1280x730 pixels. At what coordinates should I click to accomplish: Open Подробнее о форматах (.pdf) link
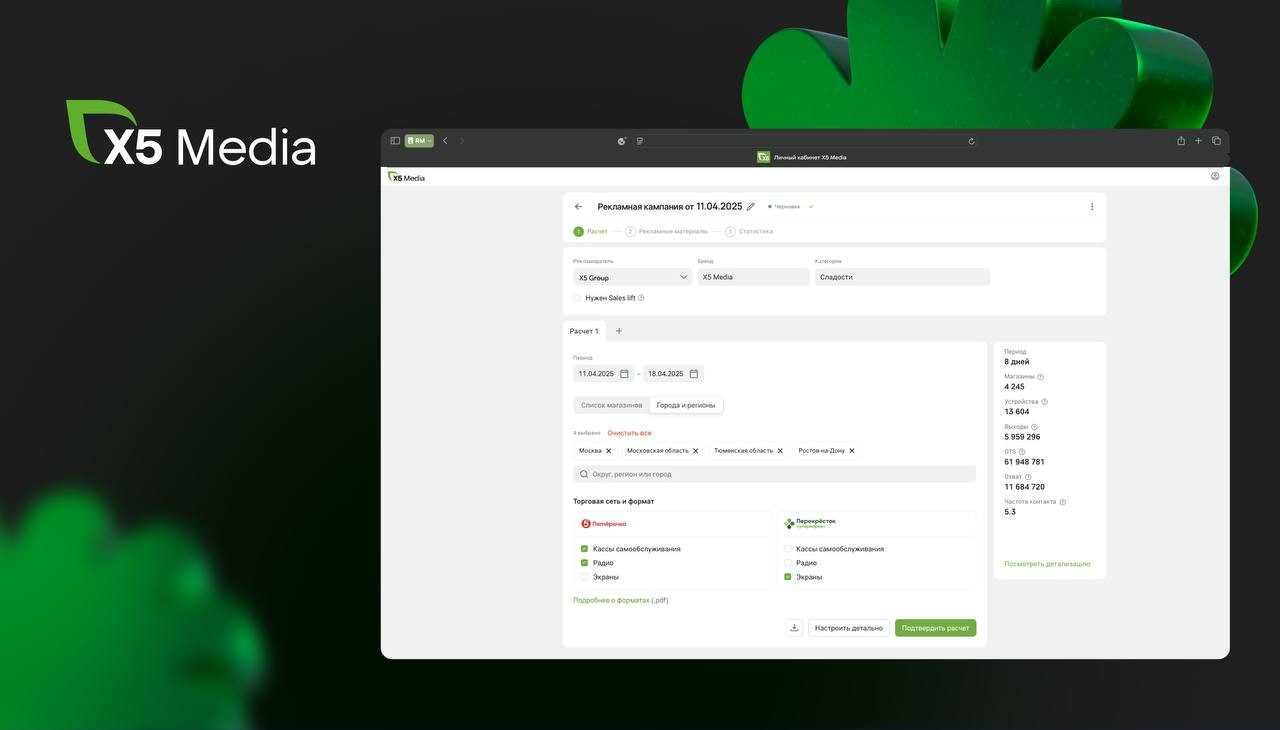pos(621,601)
